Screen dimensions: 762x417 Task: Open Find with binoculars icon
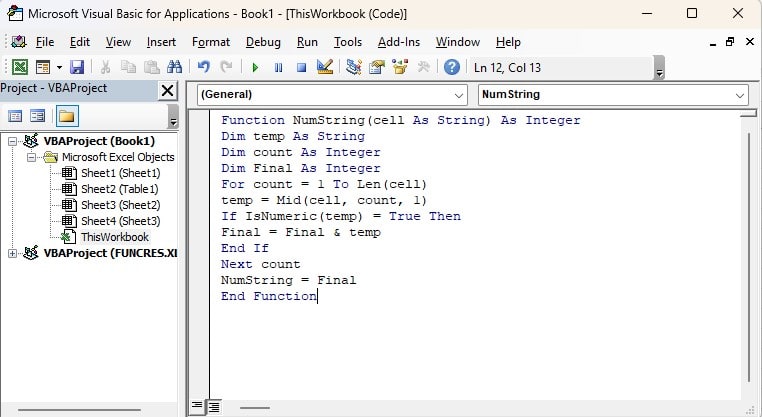pos(174,67)
